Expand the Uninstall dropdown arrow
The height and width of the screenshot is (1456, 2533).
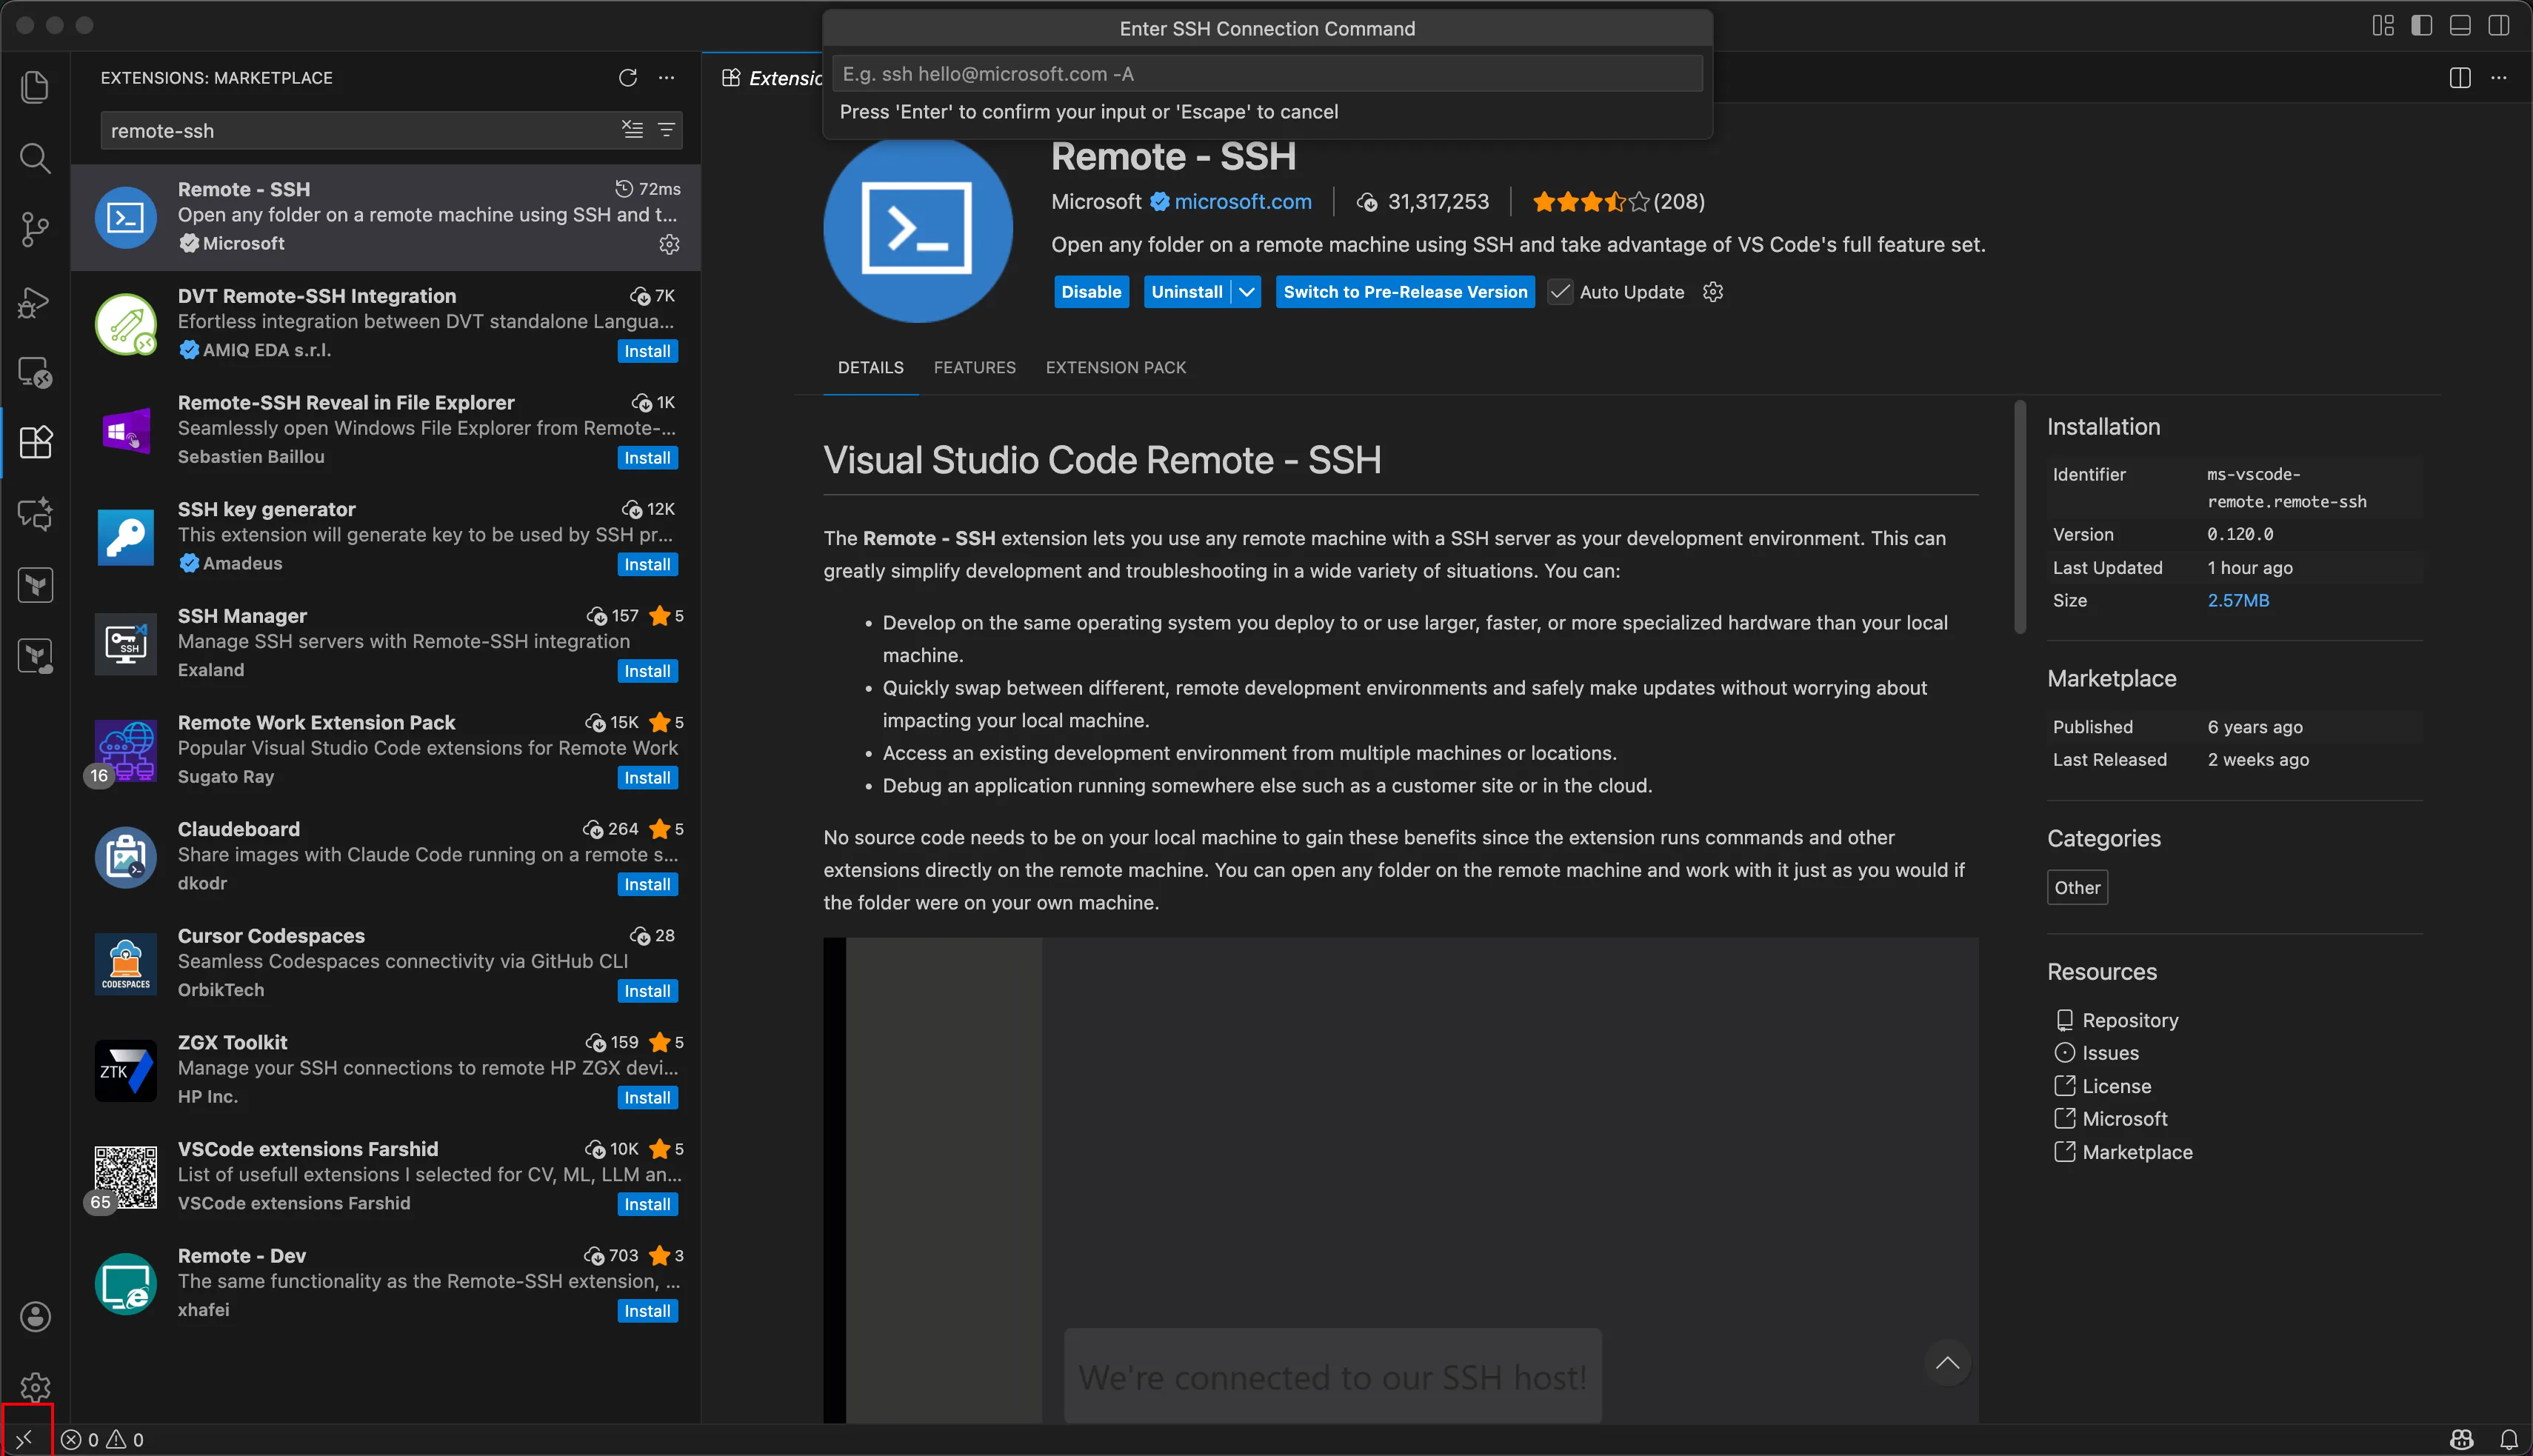coord(1247,292)
